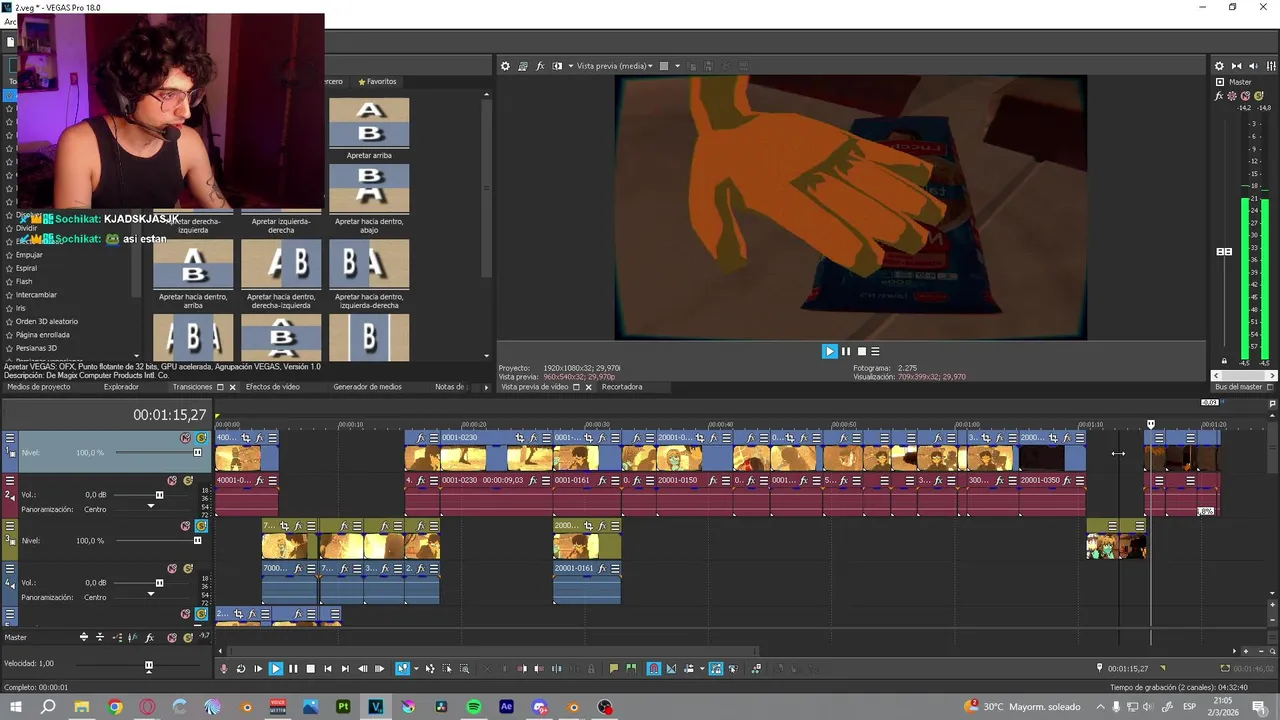
Task: Open track 1 hamburger menu
Action: coord(10,438)
